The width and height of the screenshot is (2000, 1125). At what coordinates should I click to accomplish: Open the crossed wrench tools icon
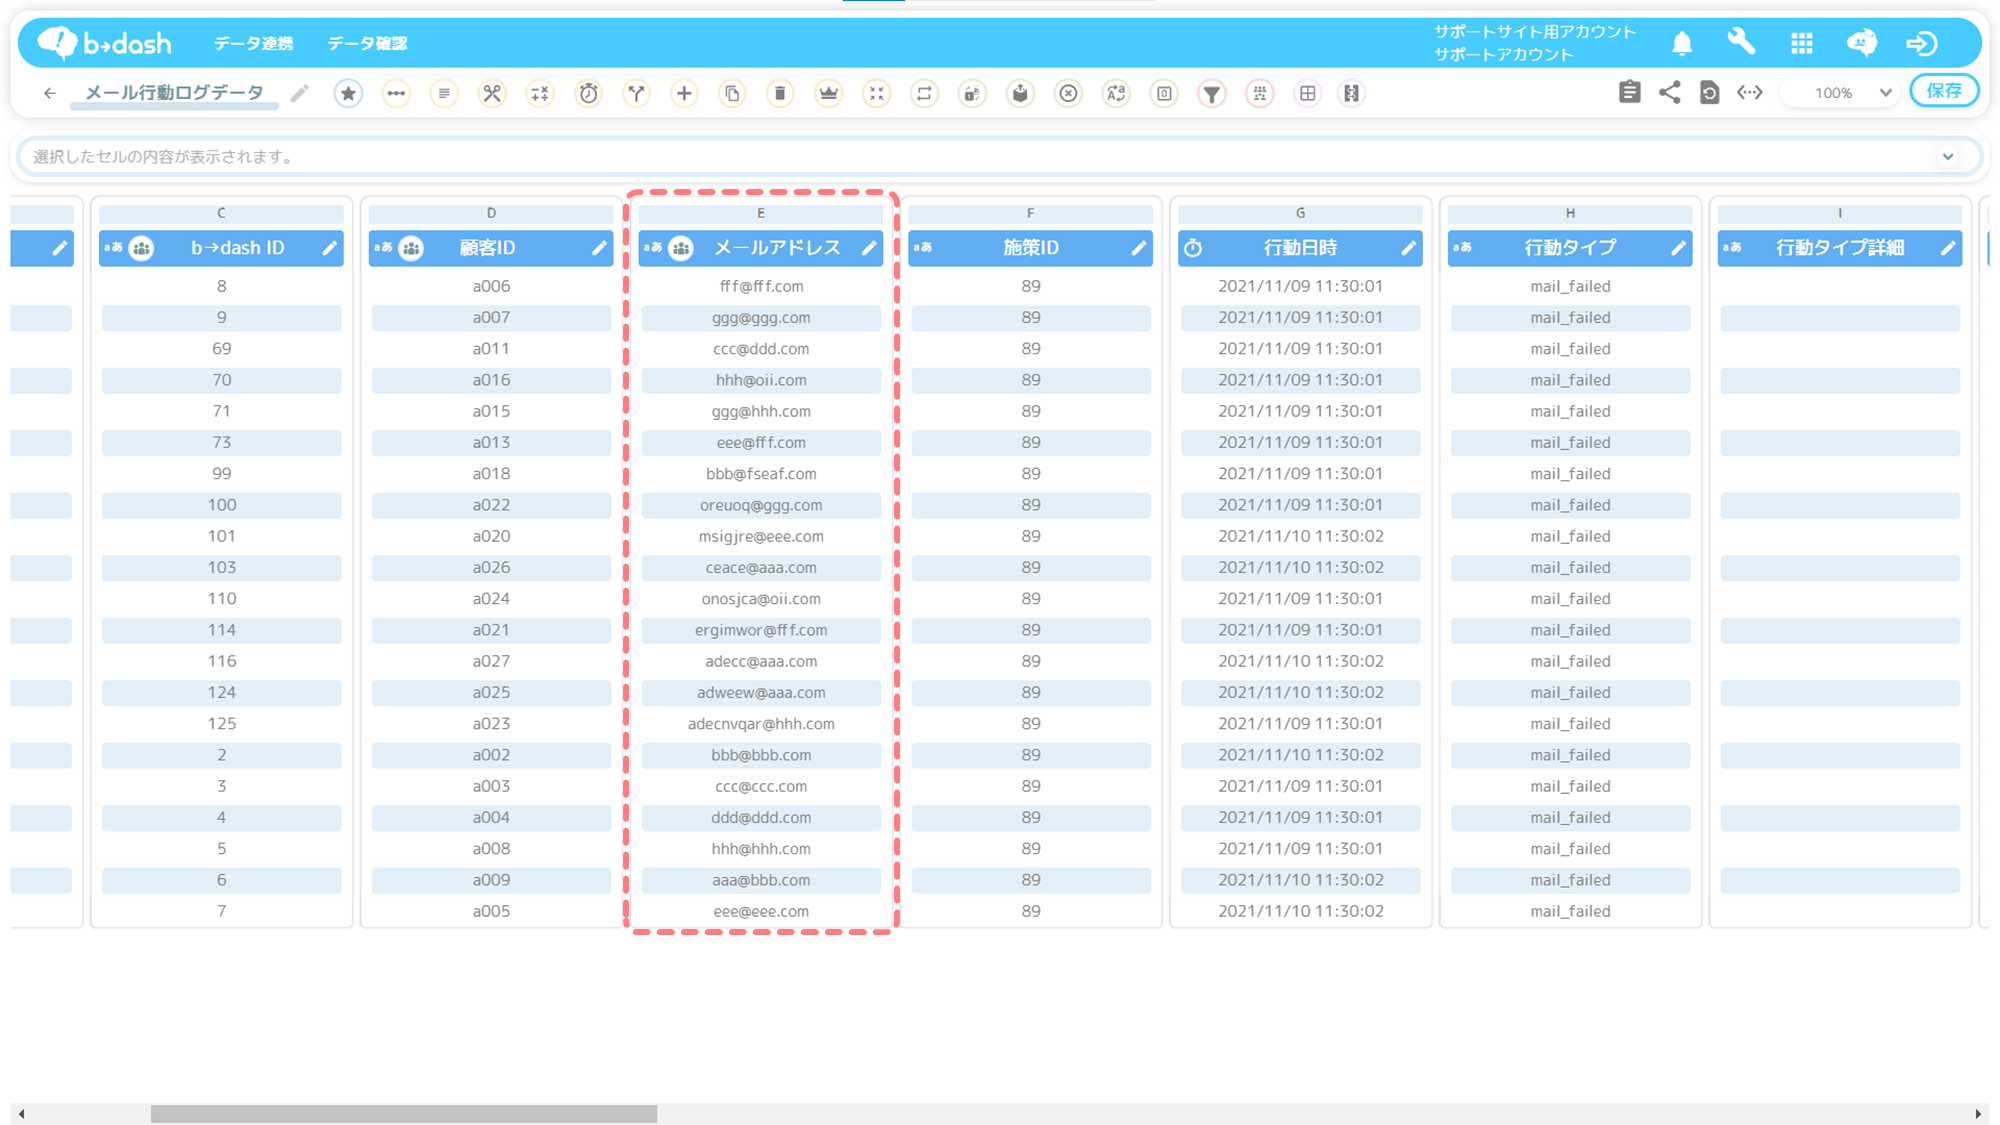pos(492,93)
